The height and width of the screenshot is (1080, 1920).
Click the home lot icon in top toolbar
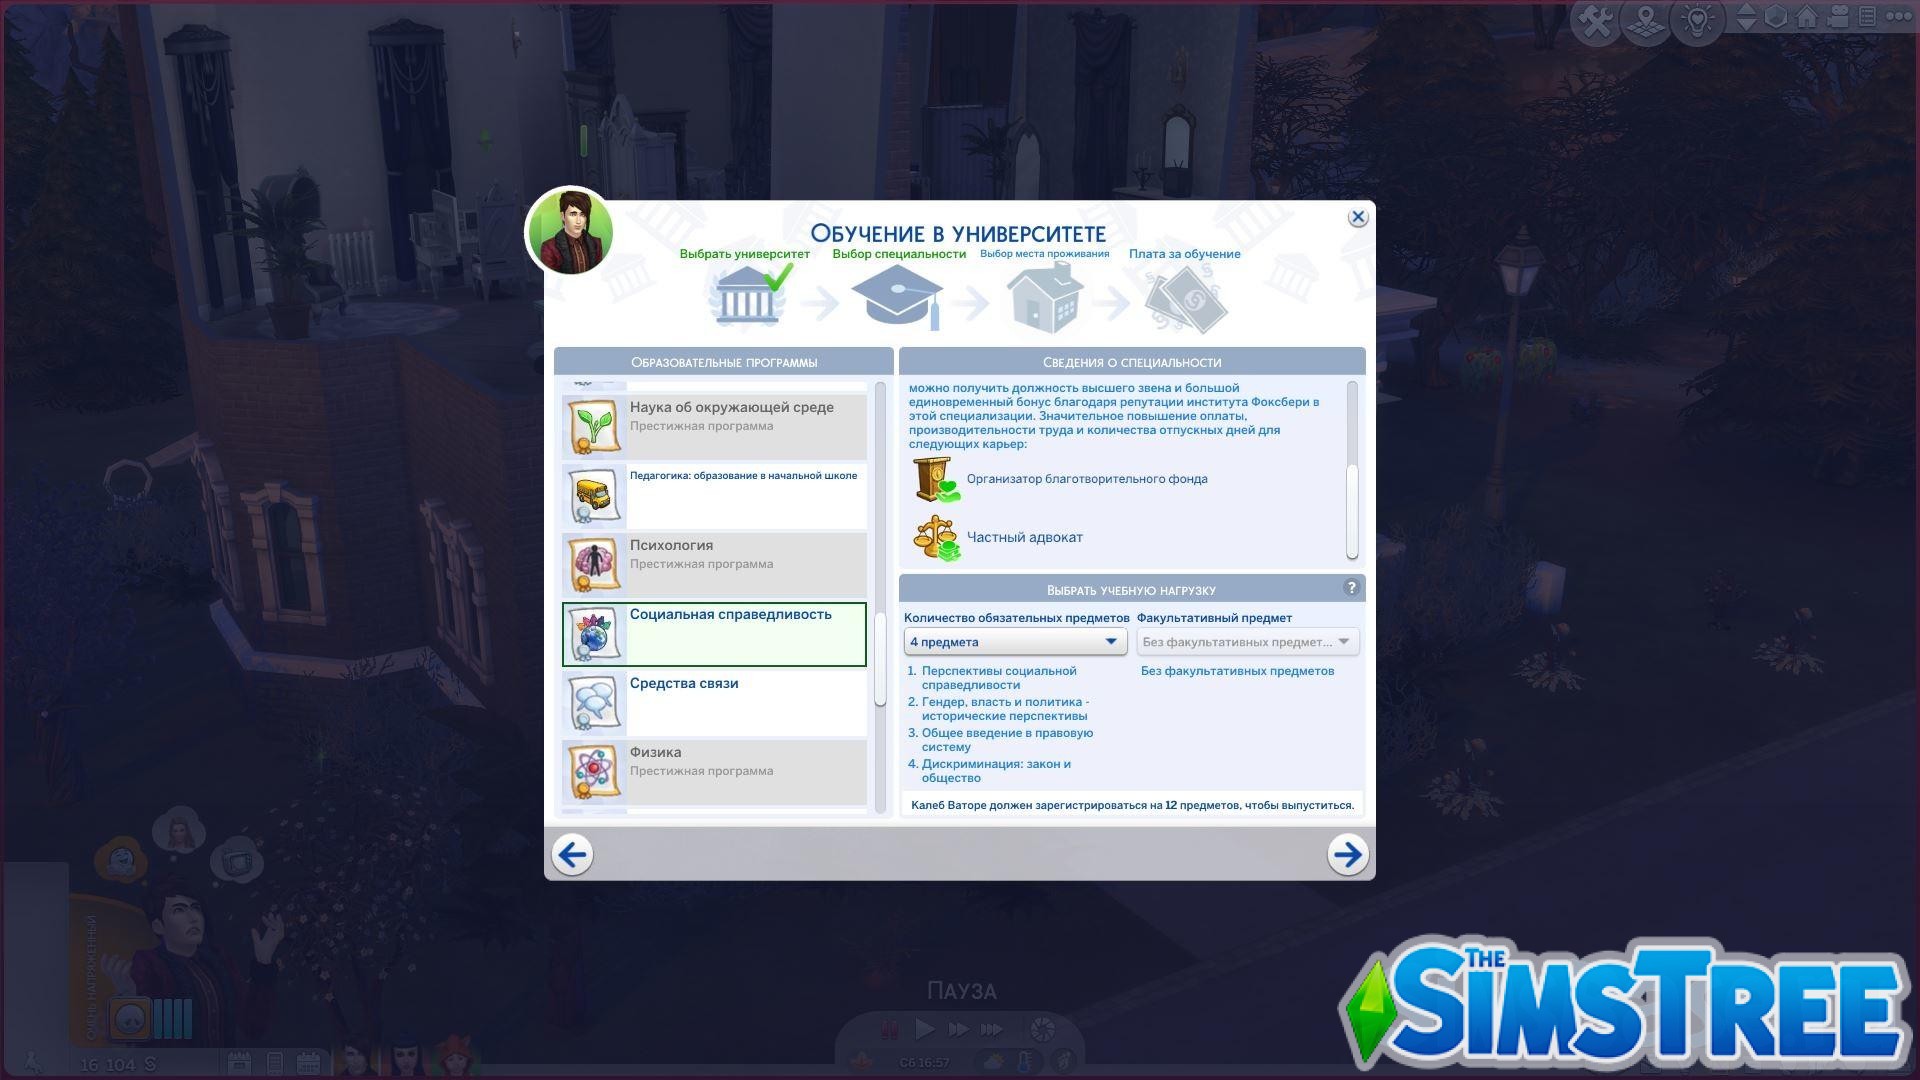coord(1807,17)
